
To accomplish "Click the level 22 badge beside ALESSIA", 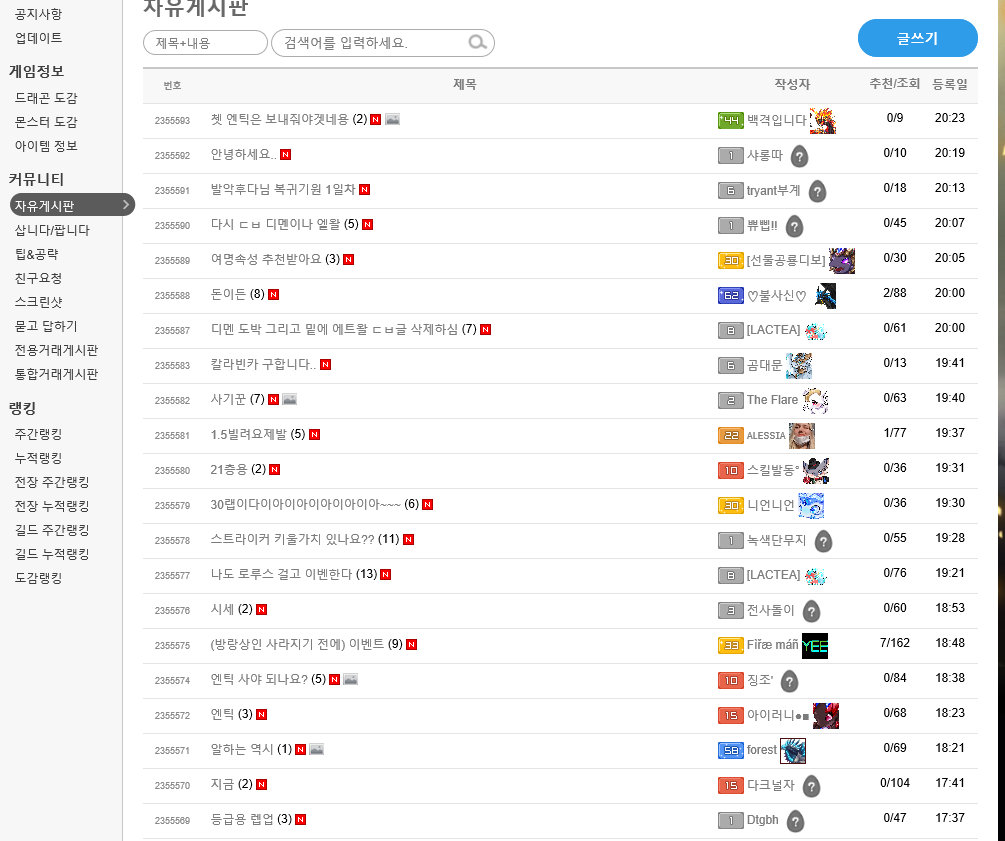I will pos(731,436).
